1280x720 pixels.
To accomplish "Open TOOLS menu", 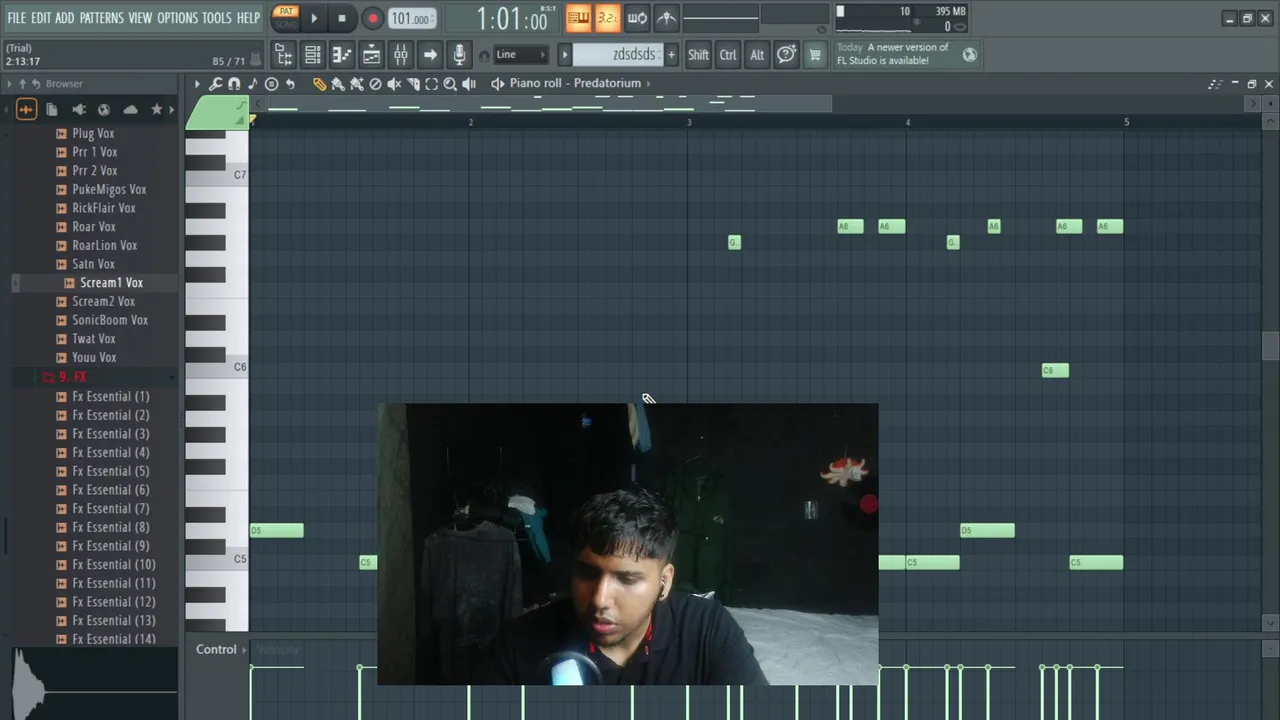I will coord(217,18).
